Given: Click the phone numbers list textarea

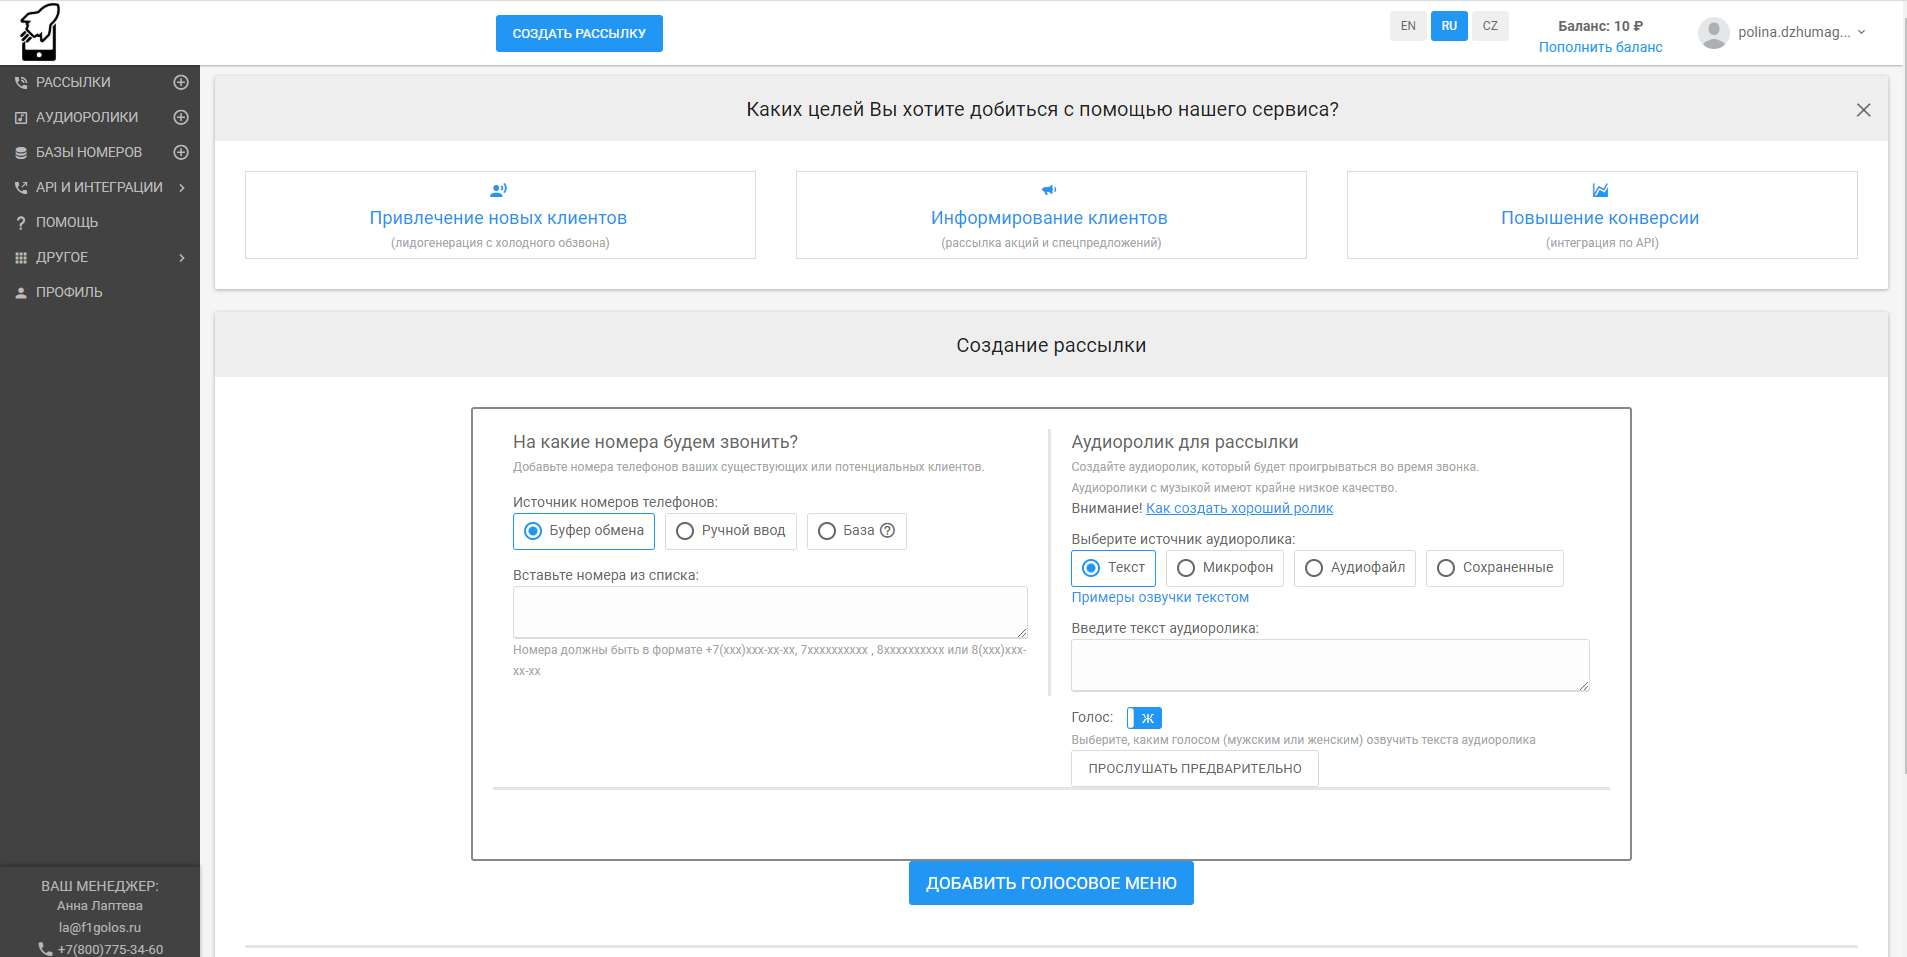Looking at the screenshot, I should coord(770,612).
